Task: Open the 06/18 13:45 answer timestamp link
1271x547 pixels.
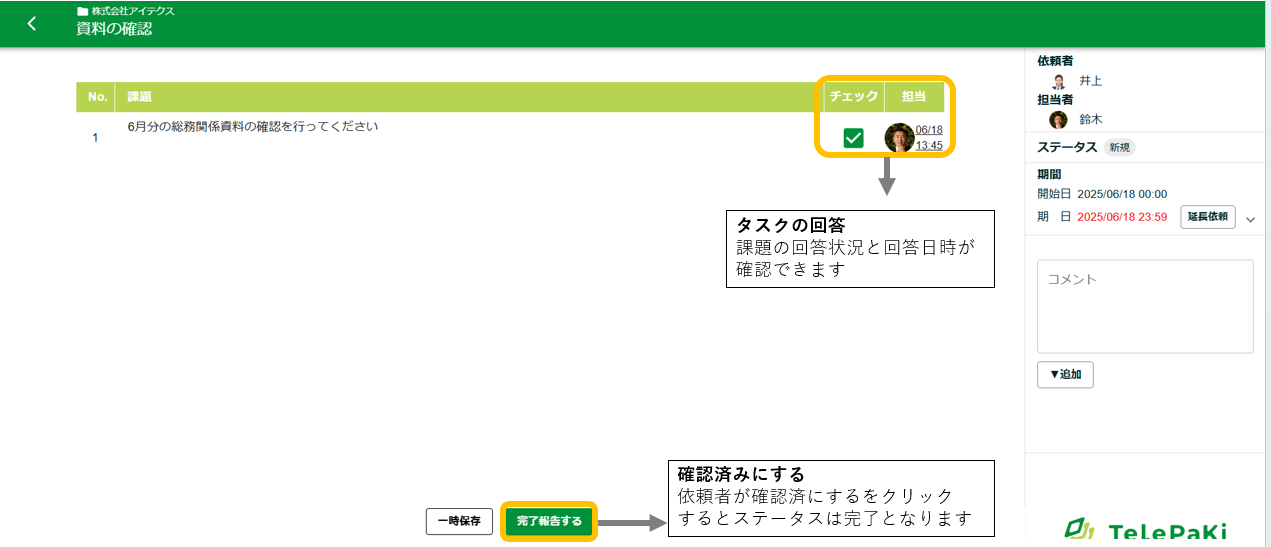Action: 929,138
